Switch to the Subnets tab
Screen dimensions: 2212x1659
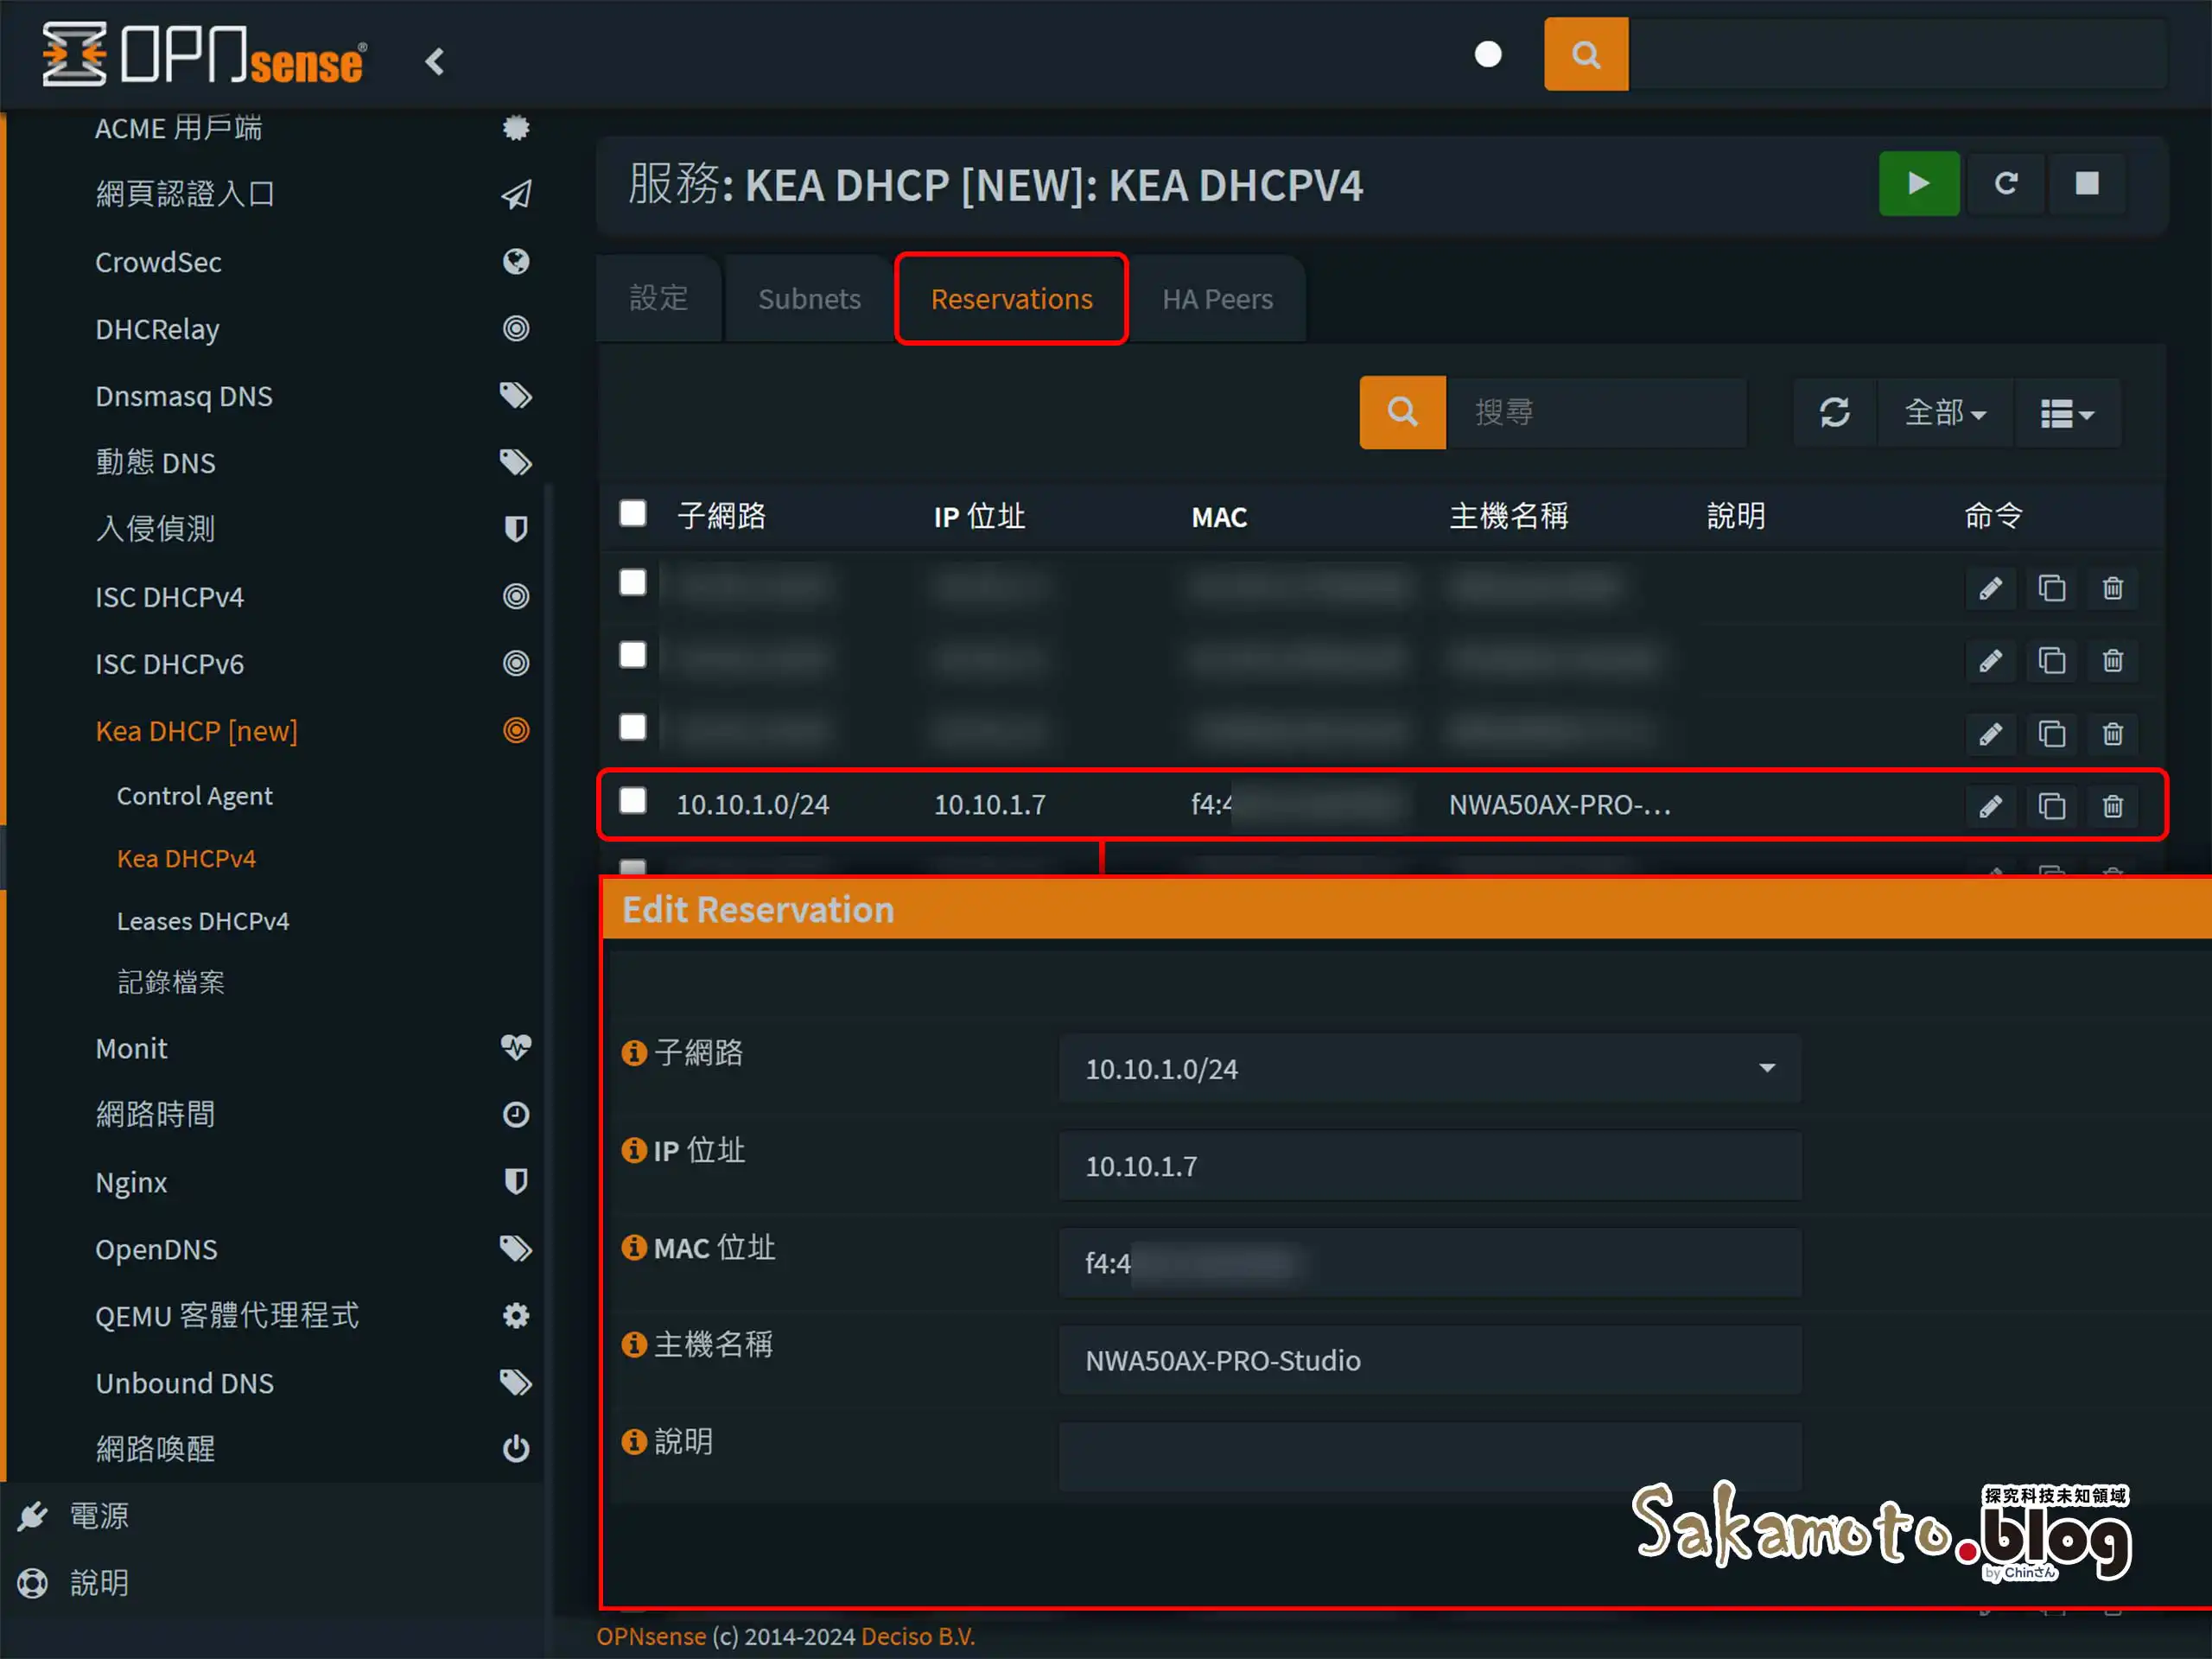click(x=809, y=298)
